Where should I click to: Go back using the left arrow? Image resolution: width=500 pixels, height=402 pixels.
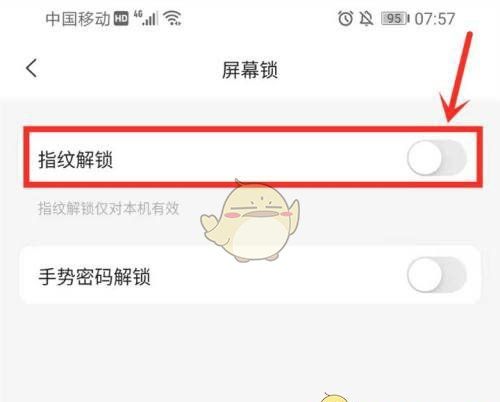(31, 69)
